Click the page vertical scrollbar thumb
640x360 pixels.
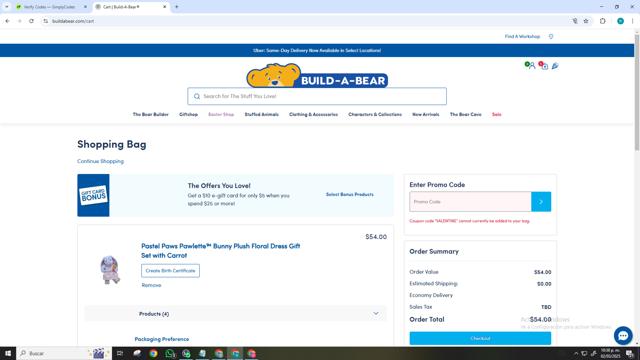pos(637,92)
